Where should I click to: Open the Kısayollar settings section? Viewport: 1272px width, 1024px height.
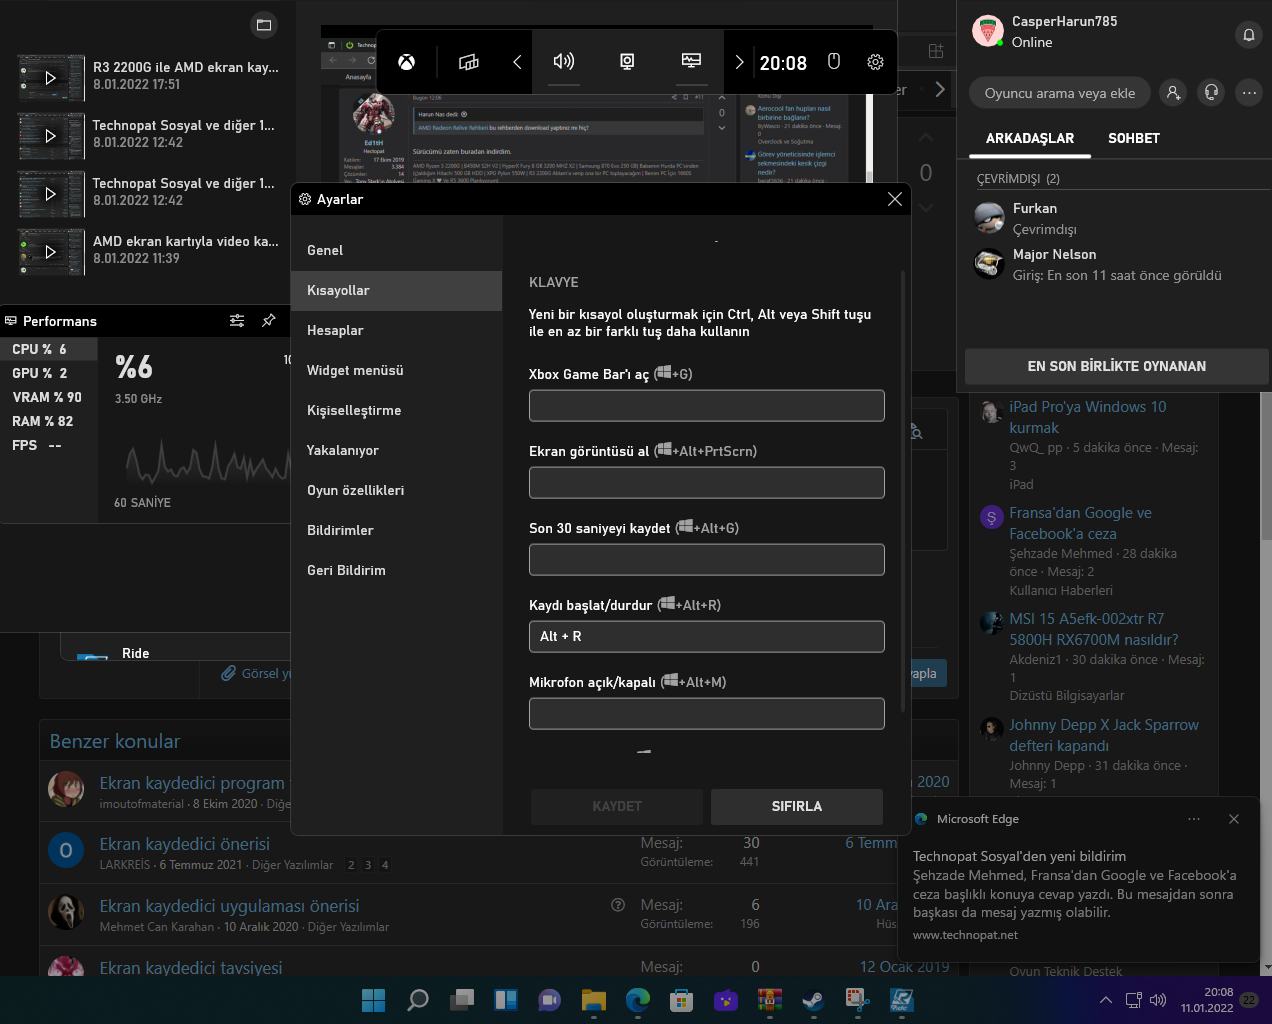396,290
